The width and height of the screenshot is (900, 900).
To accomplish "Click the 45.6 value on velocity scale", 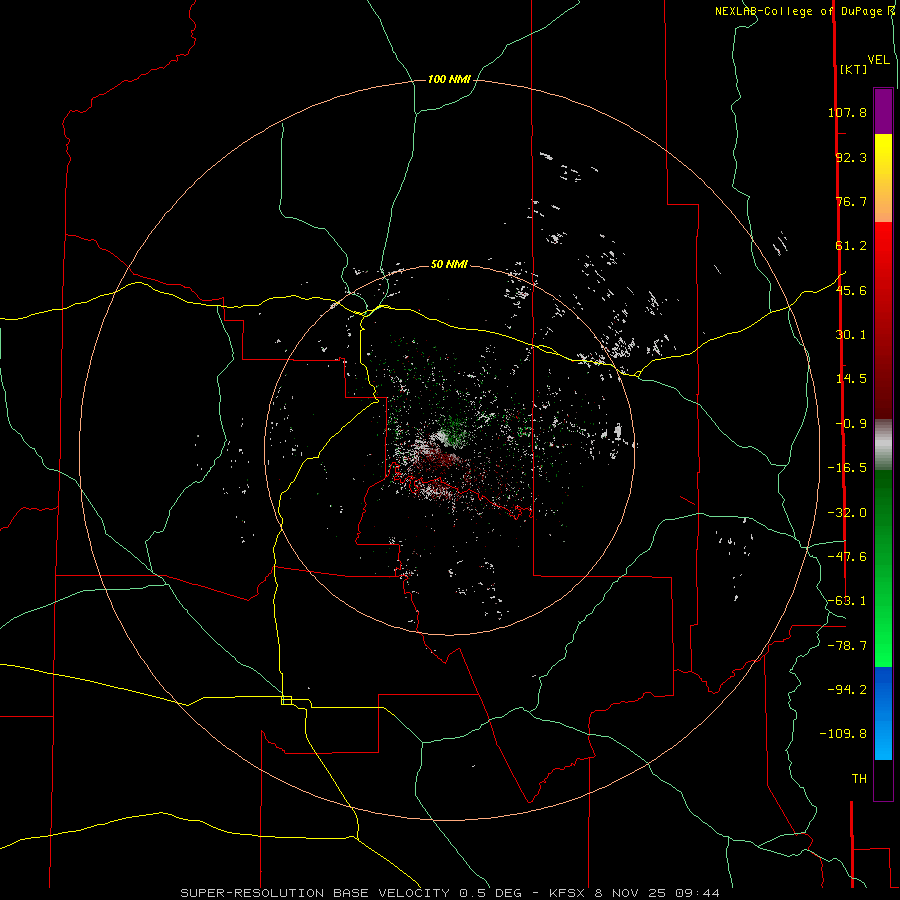I will click(851, 290).
